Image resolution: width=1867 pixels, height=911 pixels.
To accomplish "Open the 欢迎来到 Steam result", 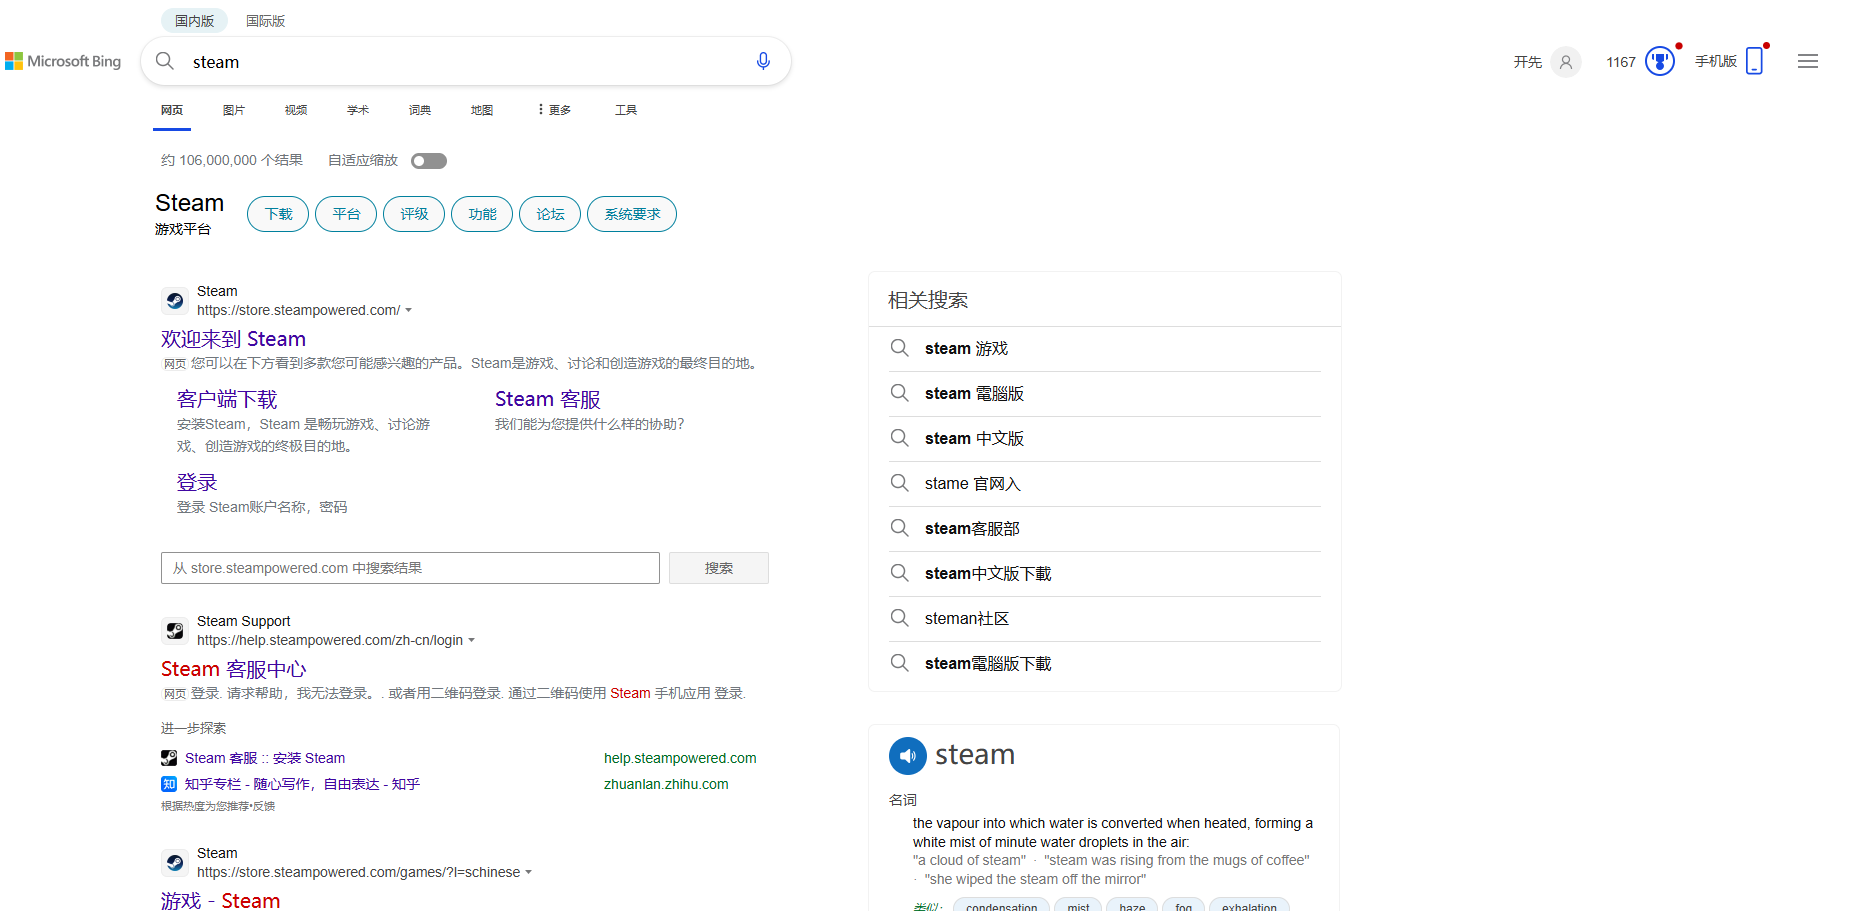I will click(x=233, y=339).
